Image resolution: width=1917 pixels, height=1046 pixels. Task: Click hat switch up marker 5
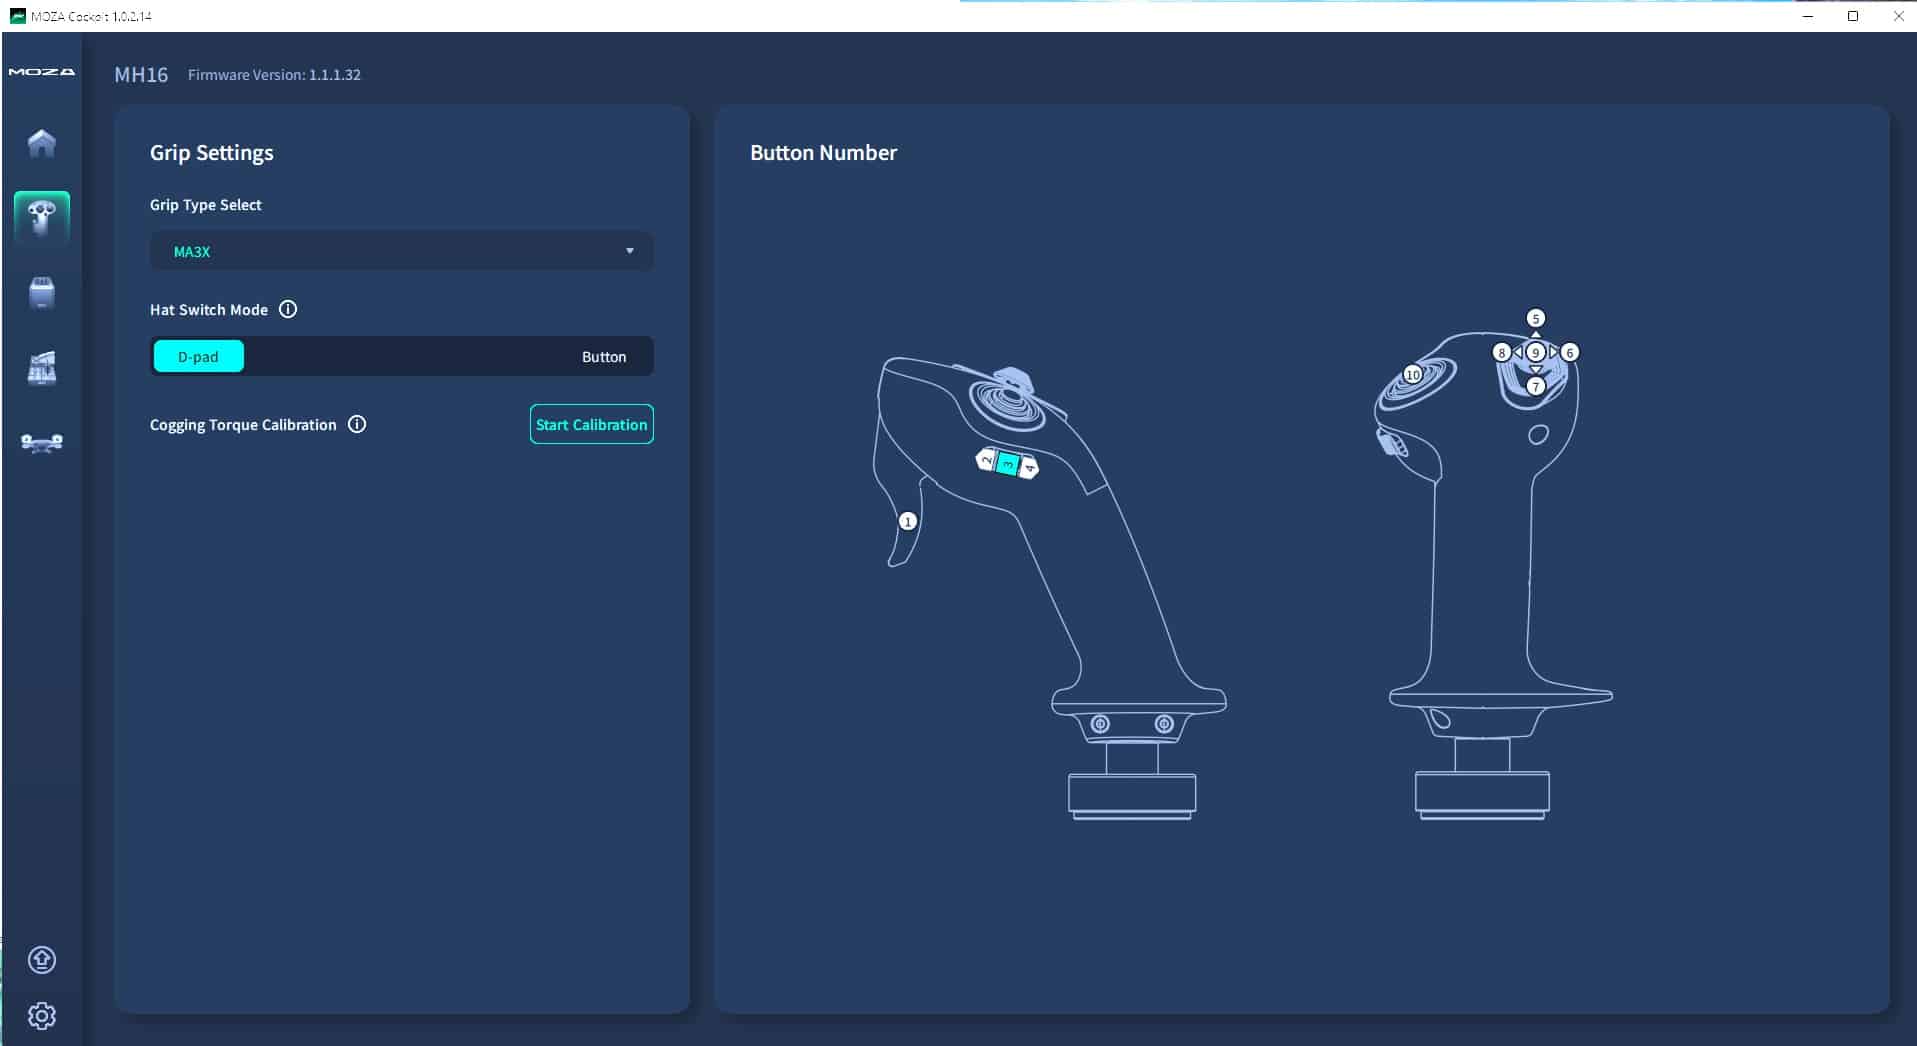(x=1535, y=319)
